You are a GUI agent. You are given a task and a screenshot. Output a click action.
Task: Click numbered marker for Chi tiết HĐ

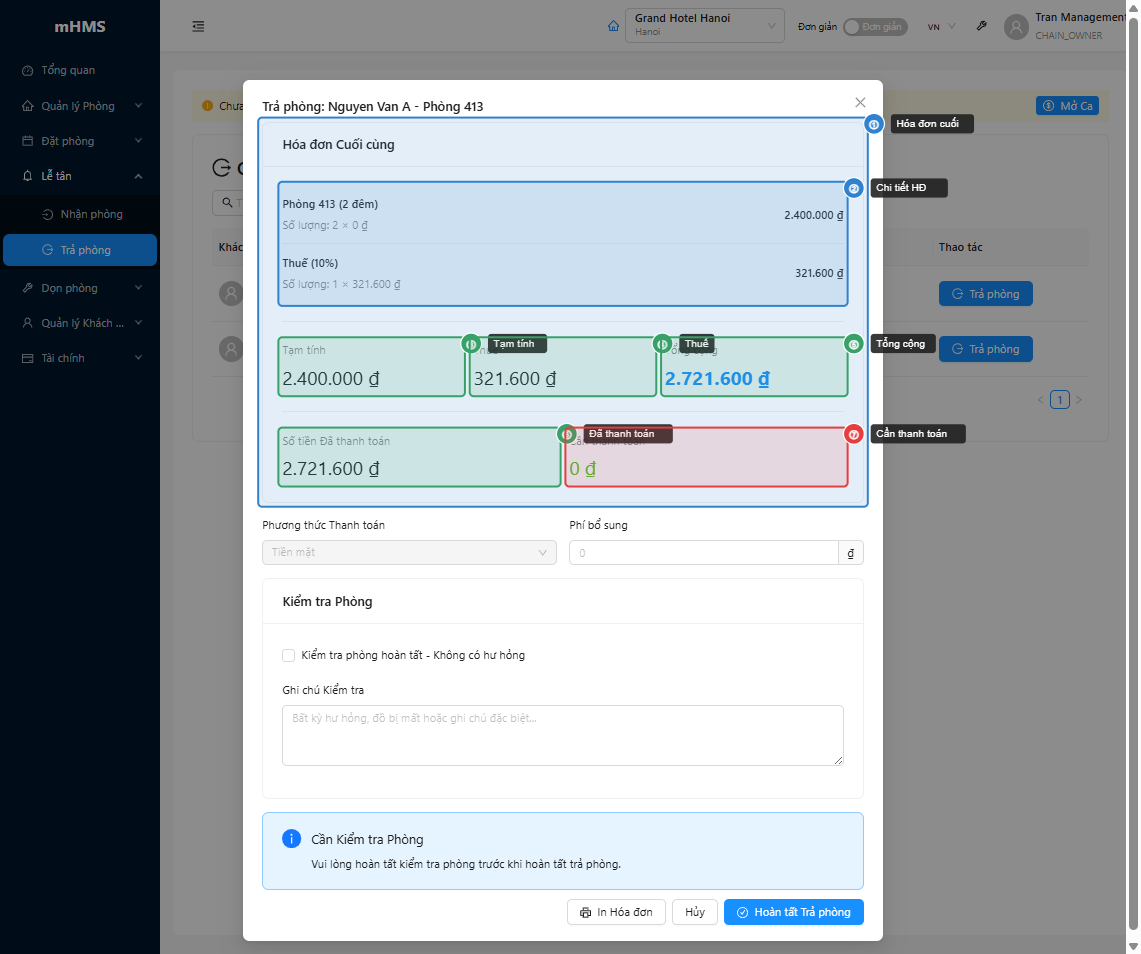pyautogui.click(x=854, y=188)
